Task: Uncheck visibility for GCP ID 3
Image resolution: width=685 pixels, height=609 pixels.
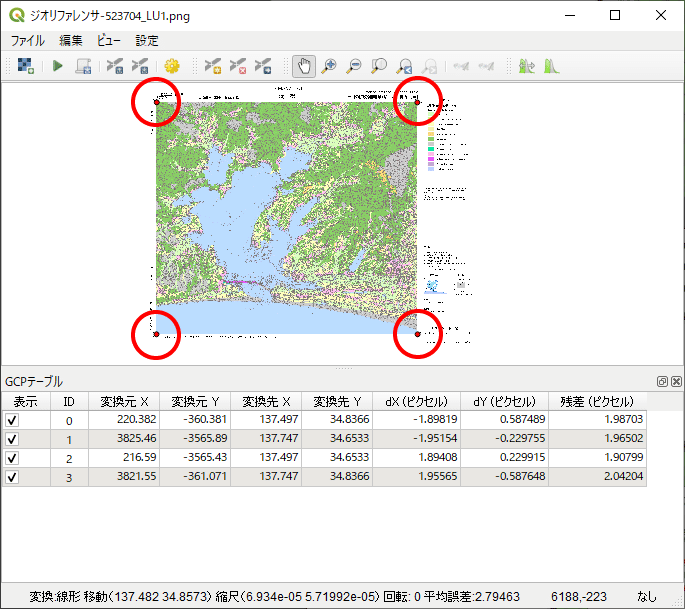Action: [x=12, y=477]
